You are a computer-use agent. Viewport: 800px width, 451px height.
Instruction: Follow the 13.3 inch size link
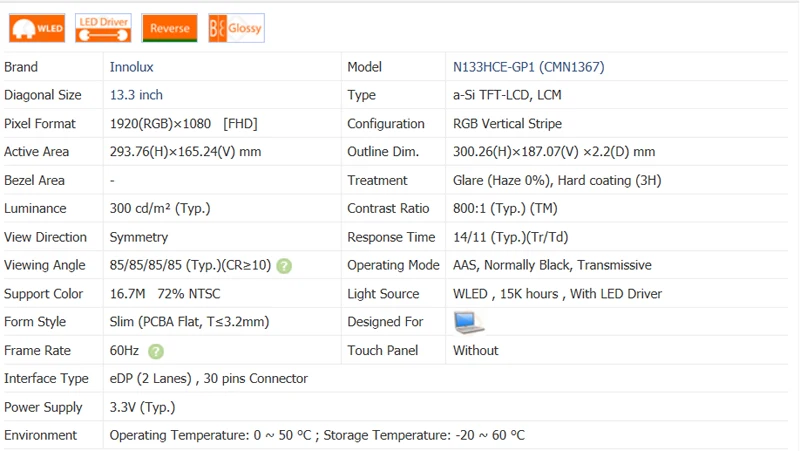(x=136, y=95)
